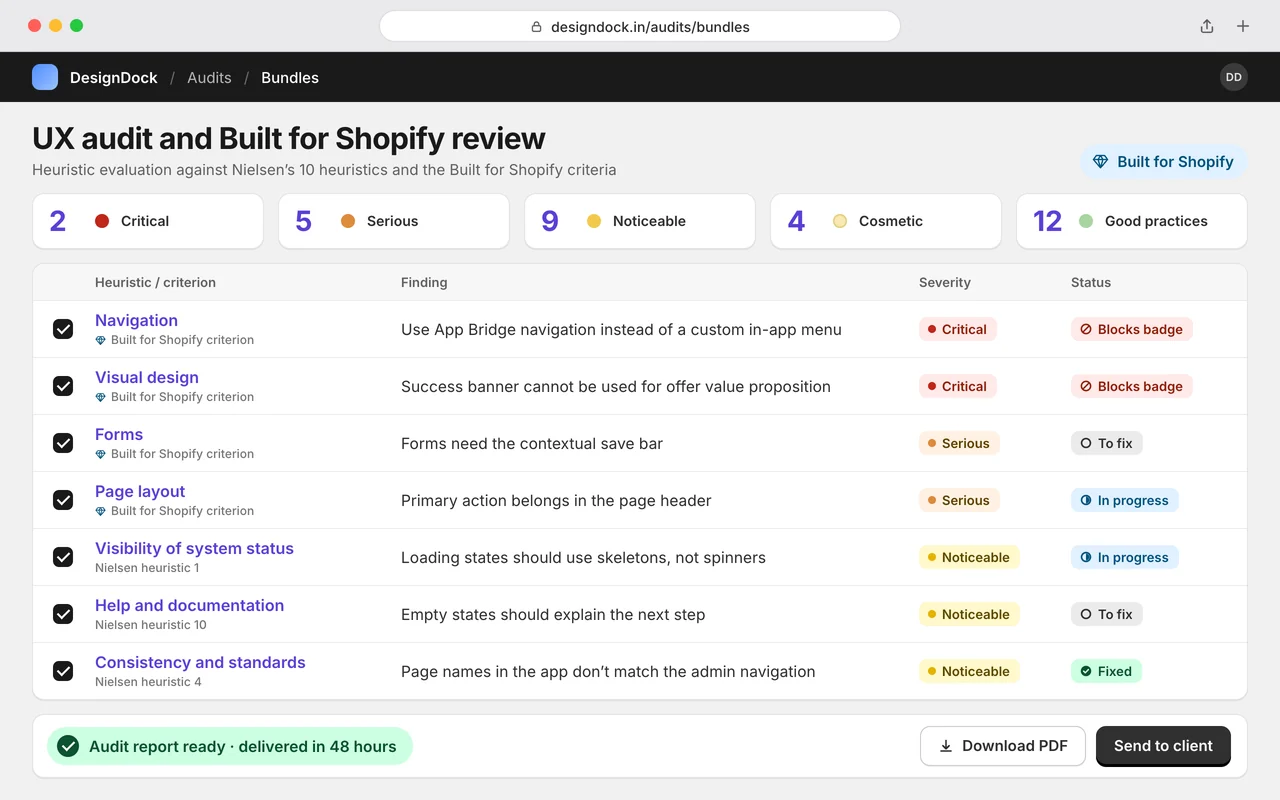Open Help and documentation link
This screenshot has height=800, width=1280.
pyautogui.click(x=189, y=605)
